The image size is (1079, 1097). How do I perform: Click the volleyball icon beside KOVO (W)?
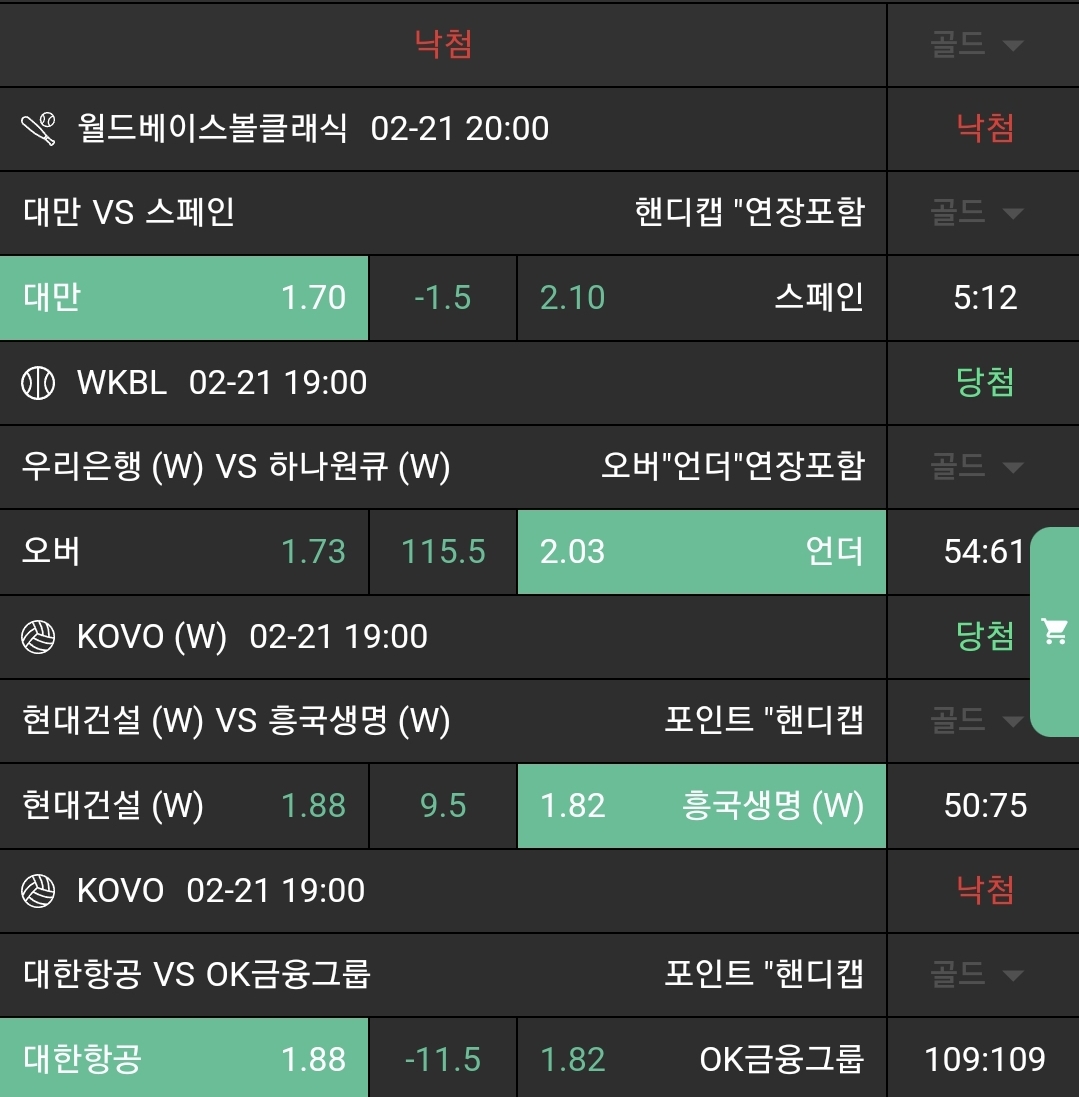[39, 637]
